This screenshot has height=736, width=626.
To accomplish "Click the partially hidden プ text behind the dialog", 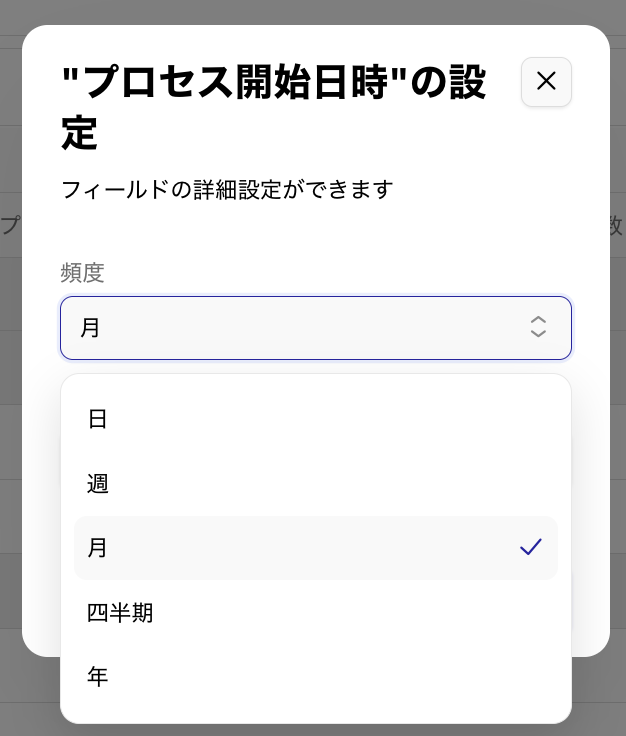I will coord(9,225).
